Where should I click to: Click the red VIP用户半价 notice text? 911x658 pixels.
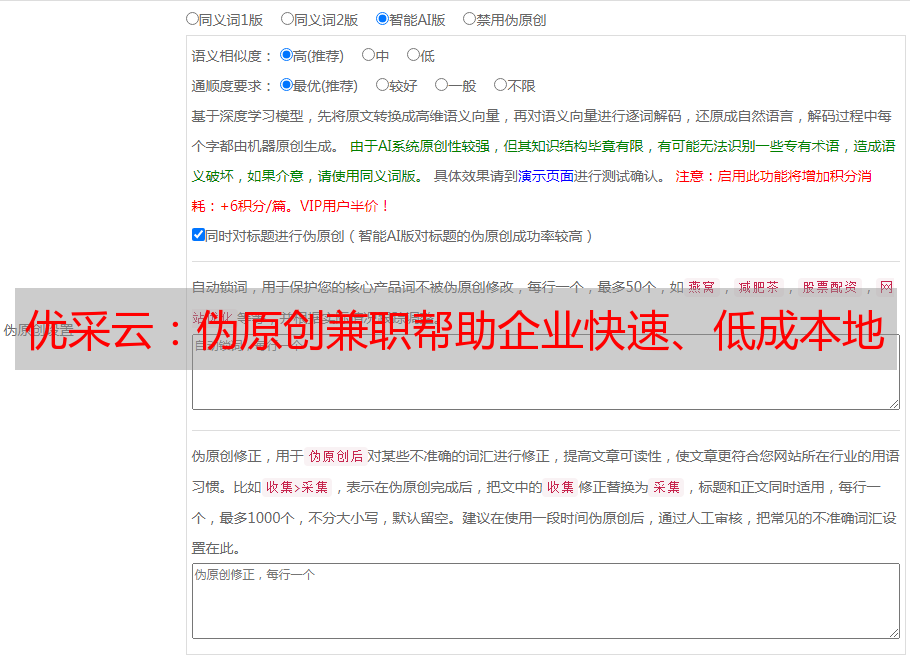(344, 206)
